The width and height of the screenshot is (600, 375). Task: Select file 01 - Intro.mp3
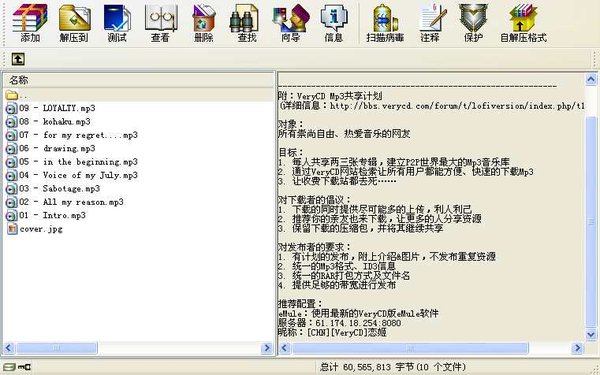52,215
